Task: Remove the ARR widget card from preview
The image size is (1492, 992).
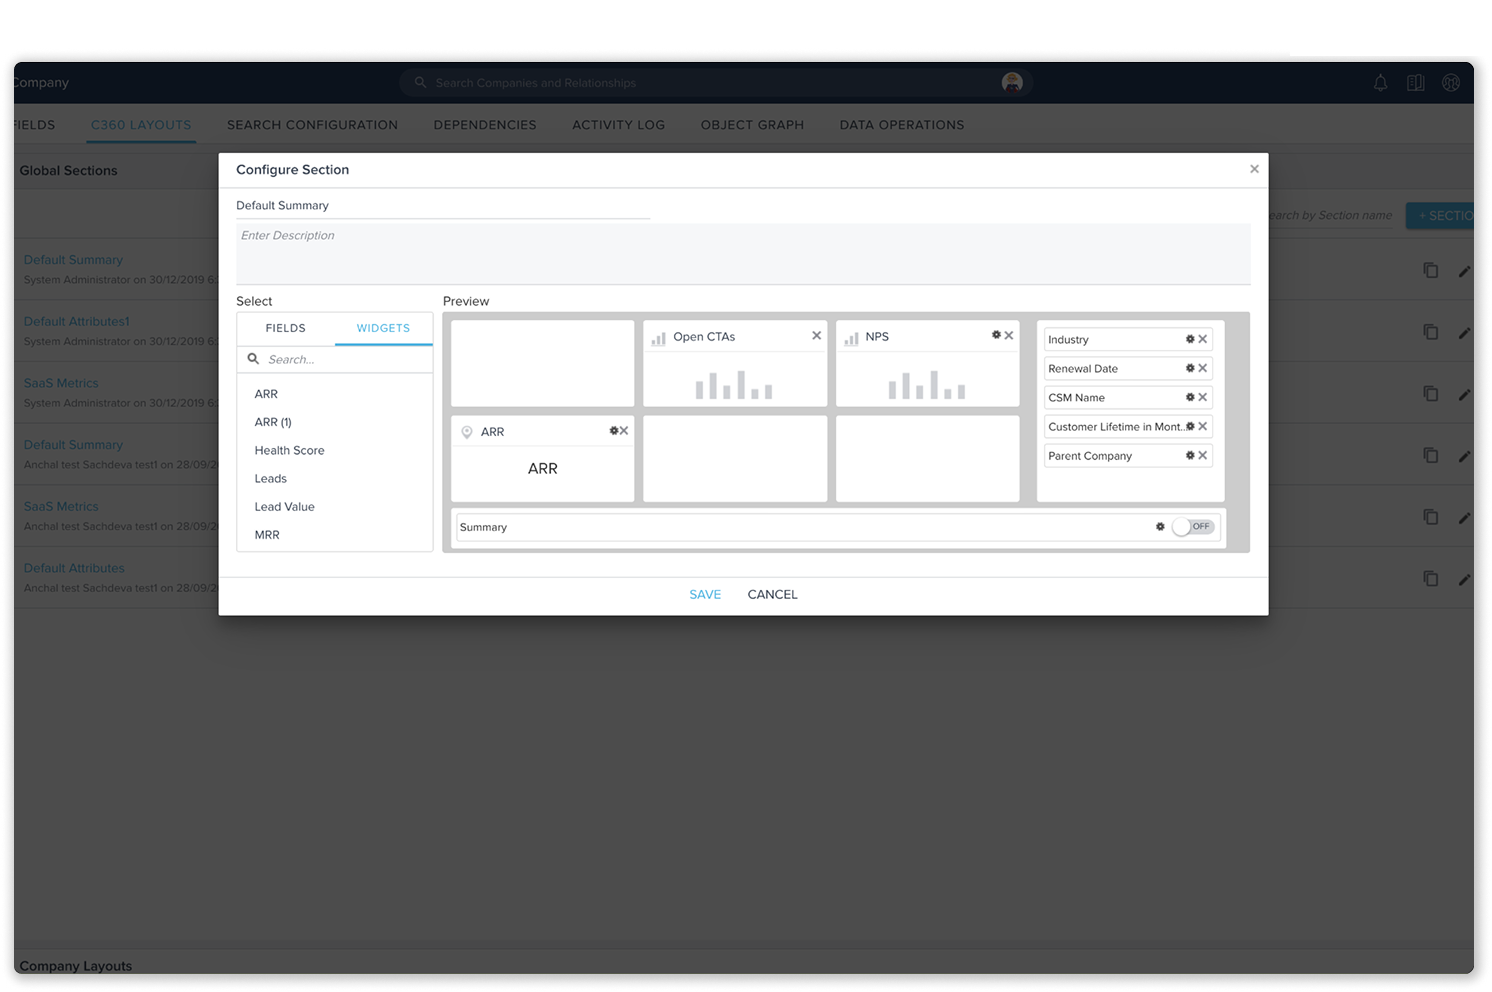Action: click(x=624, y=431)
